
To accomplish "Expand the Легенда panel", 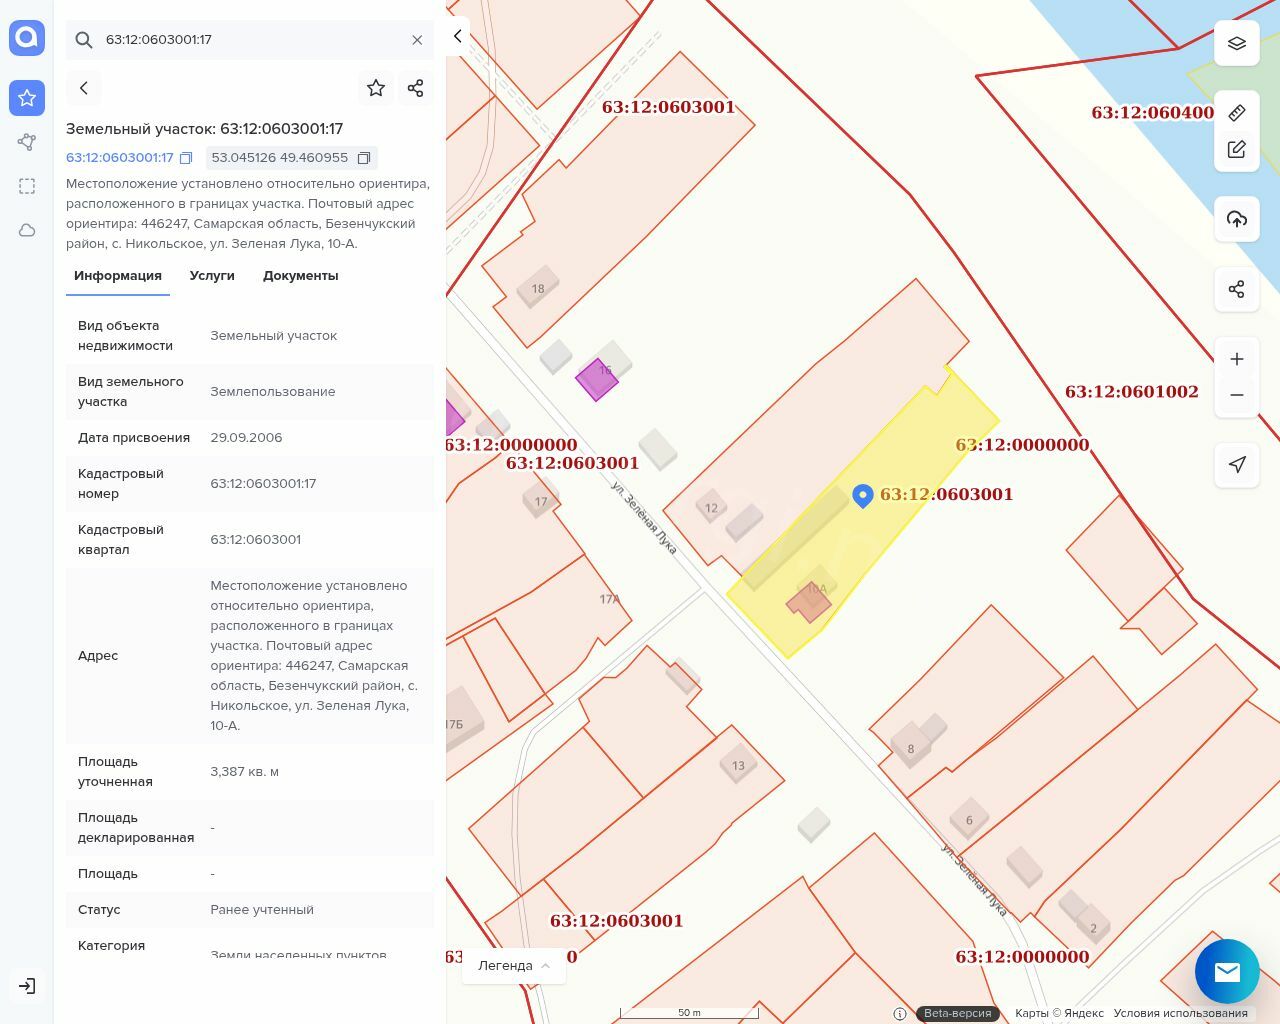I will [514, 966].
